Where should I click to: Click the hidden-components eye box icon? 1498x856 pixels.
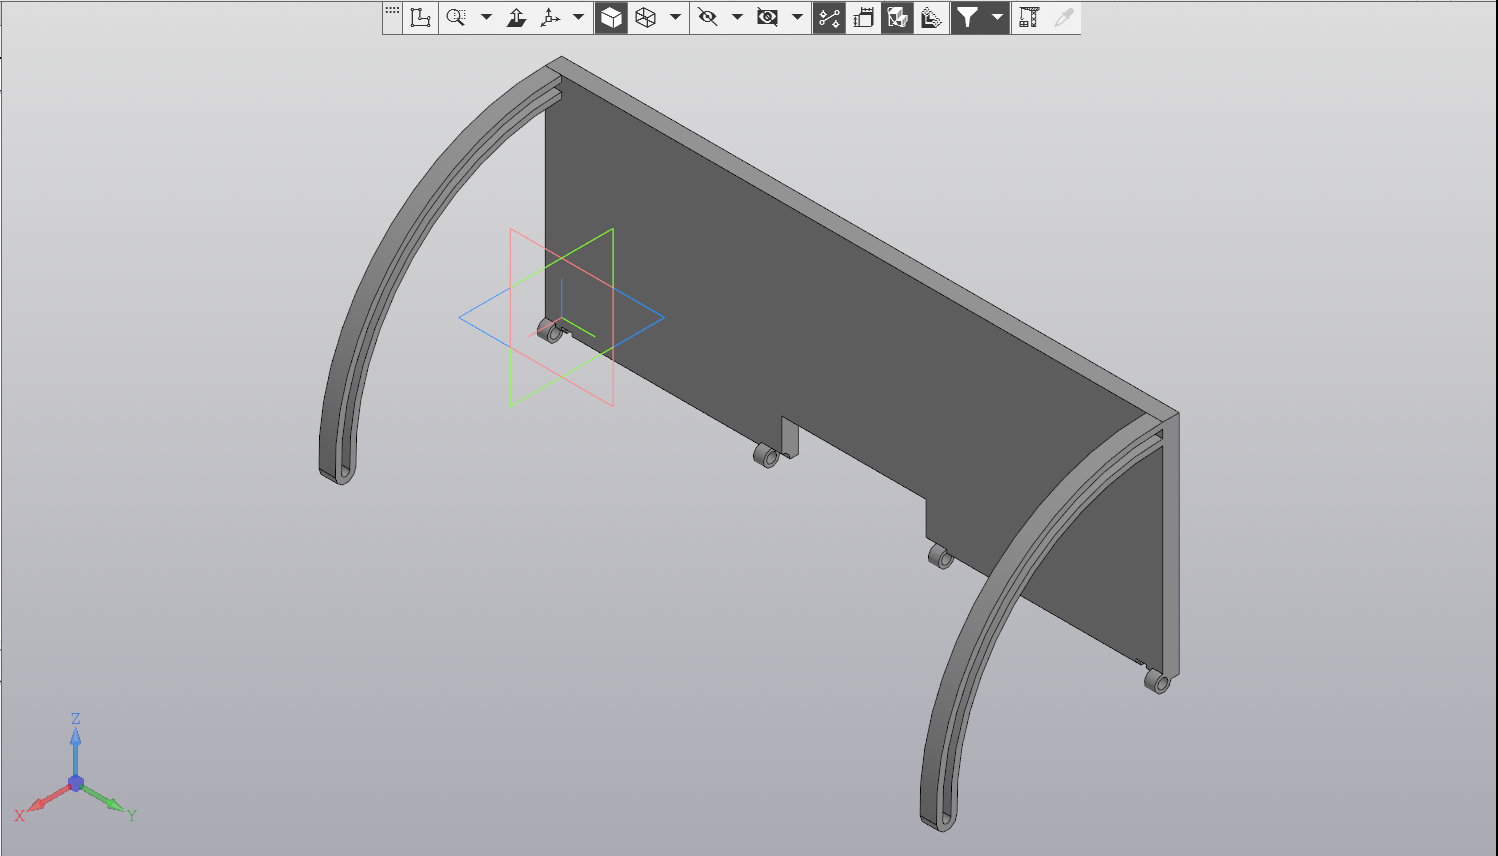[x=767, y=18]
